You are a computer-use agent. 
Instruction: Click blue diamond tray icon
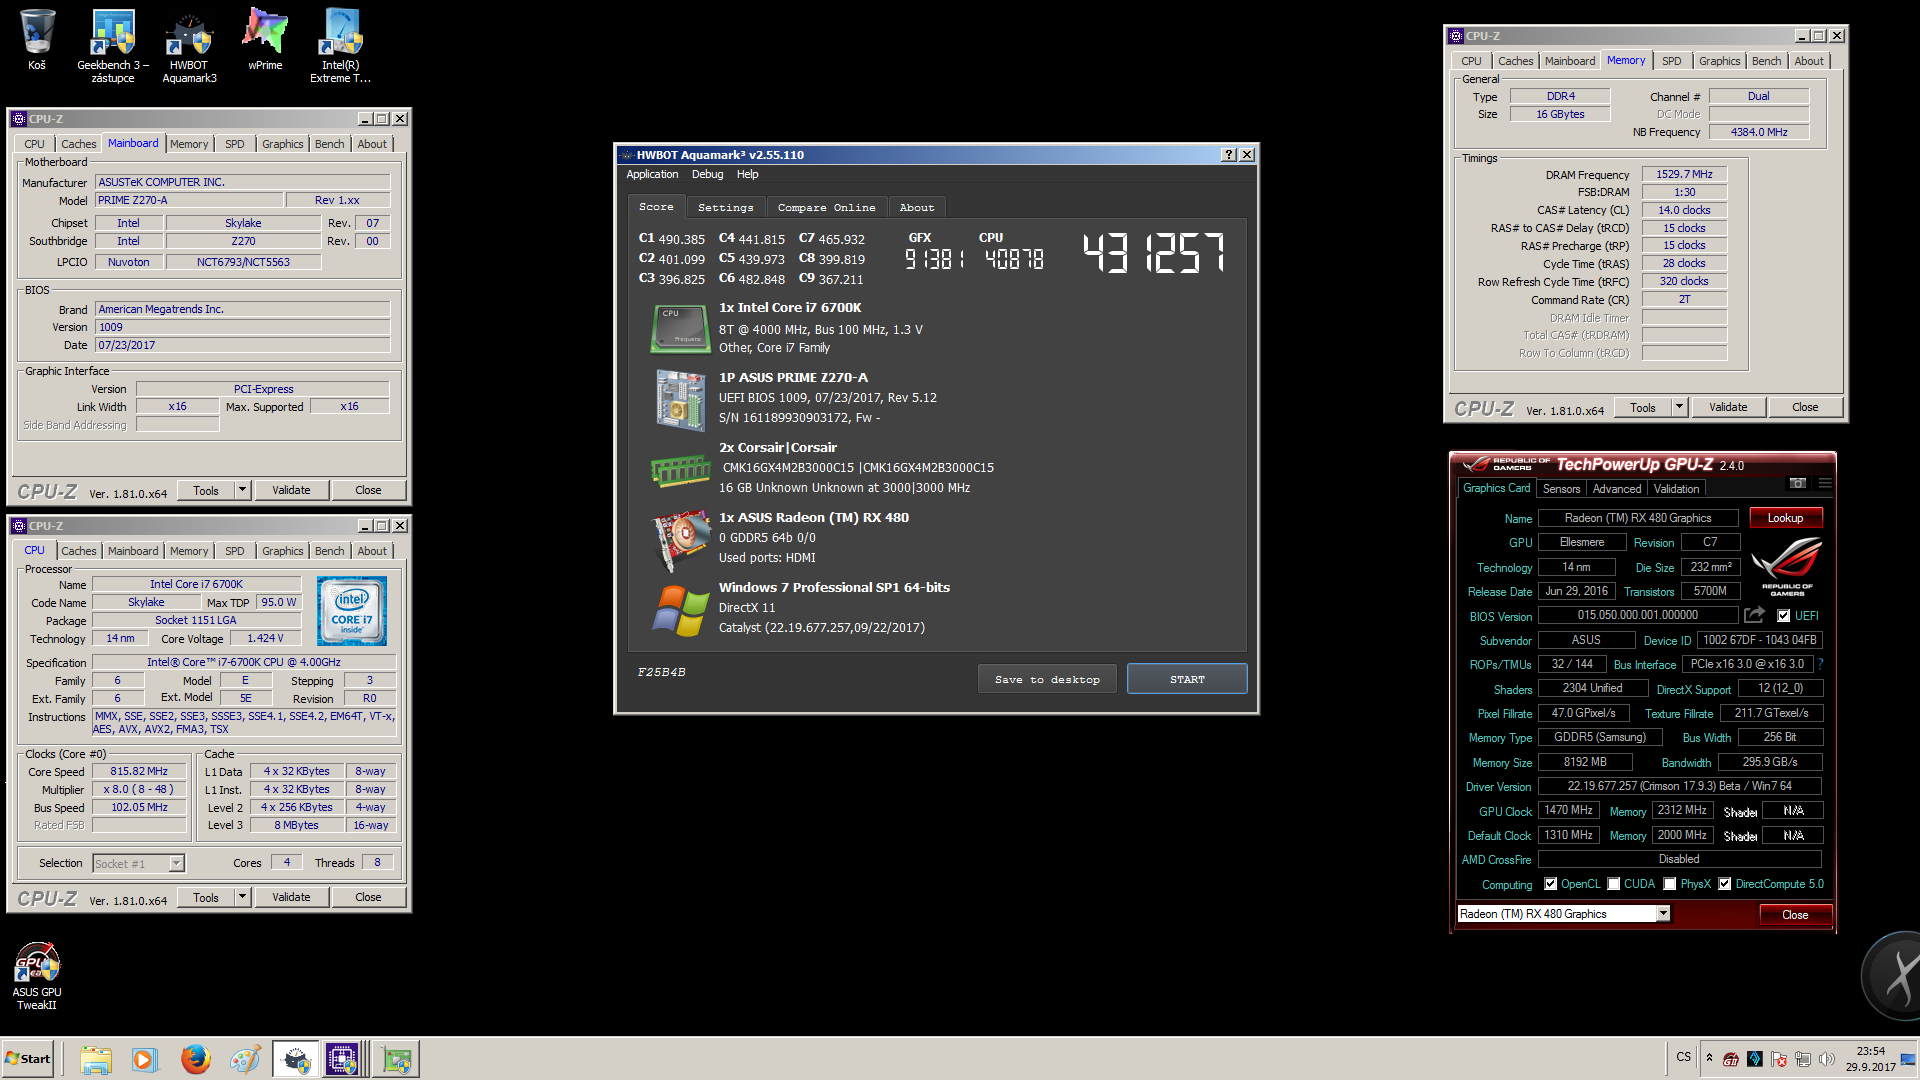1755,1059
